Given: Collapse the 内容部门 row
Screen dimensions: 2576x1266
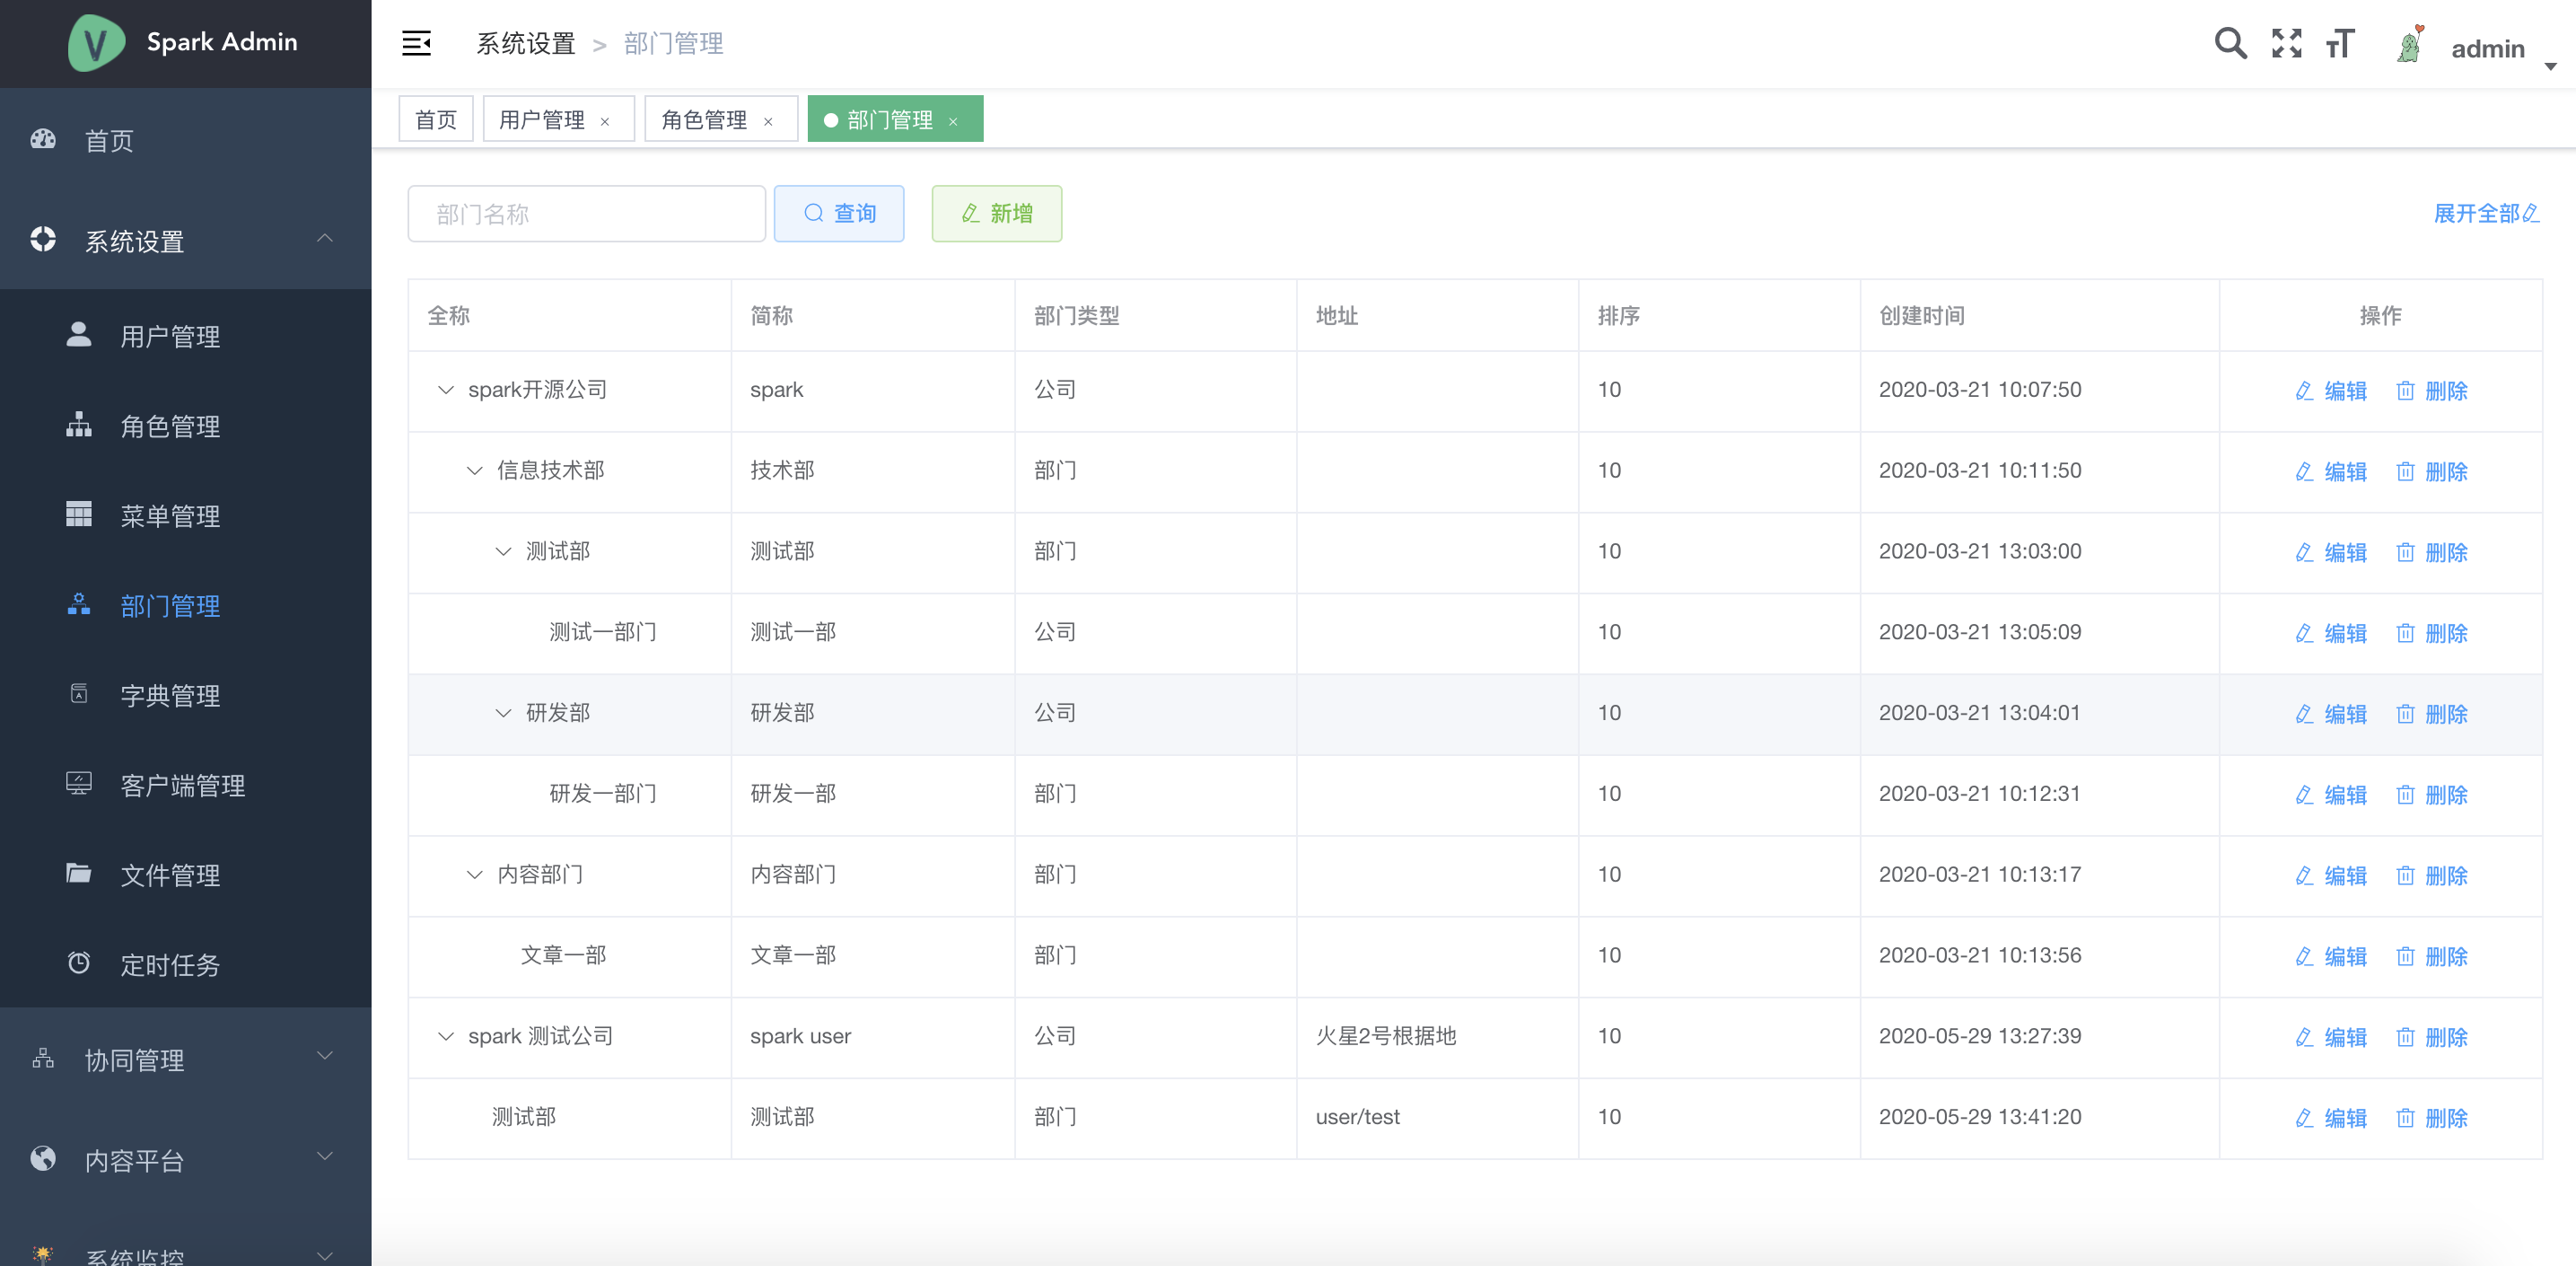Looking at the screenshot, I should coord(474,875).
